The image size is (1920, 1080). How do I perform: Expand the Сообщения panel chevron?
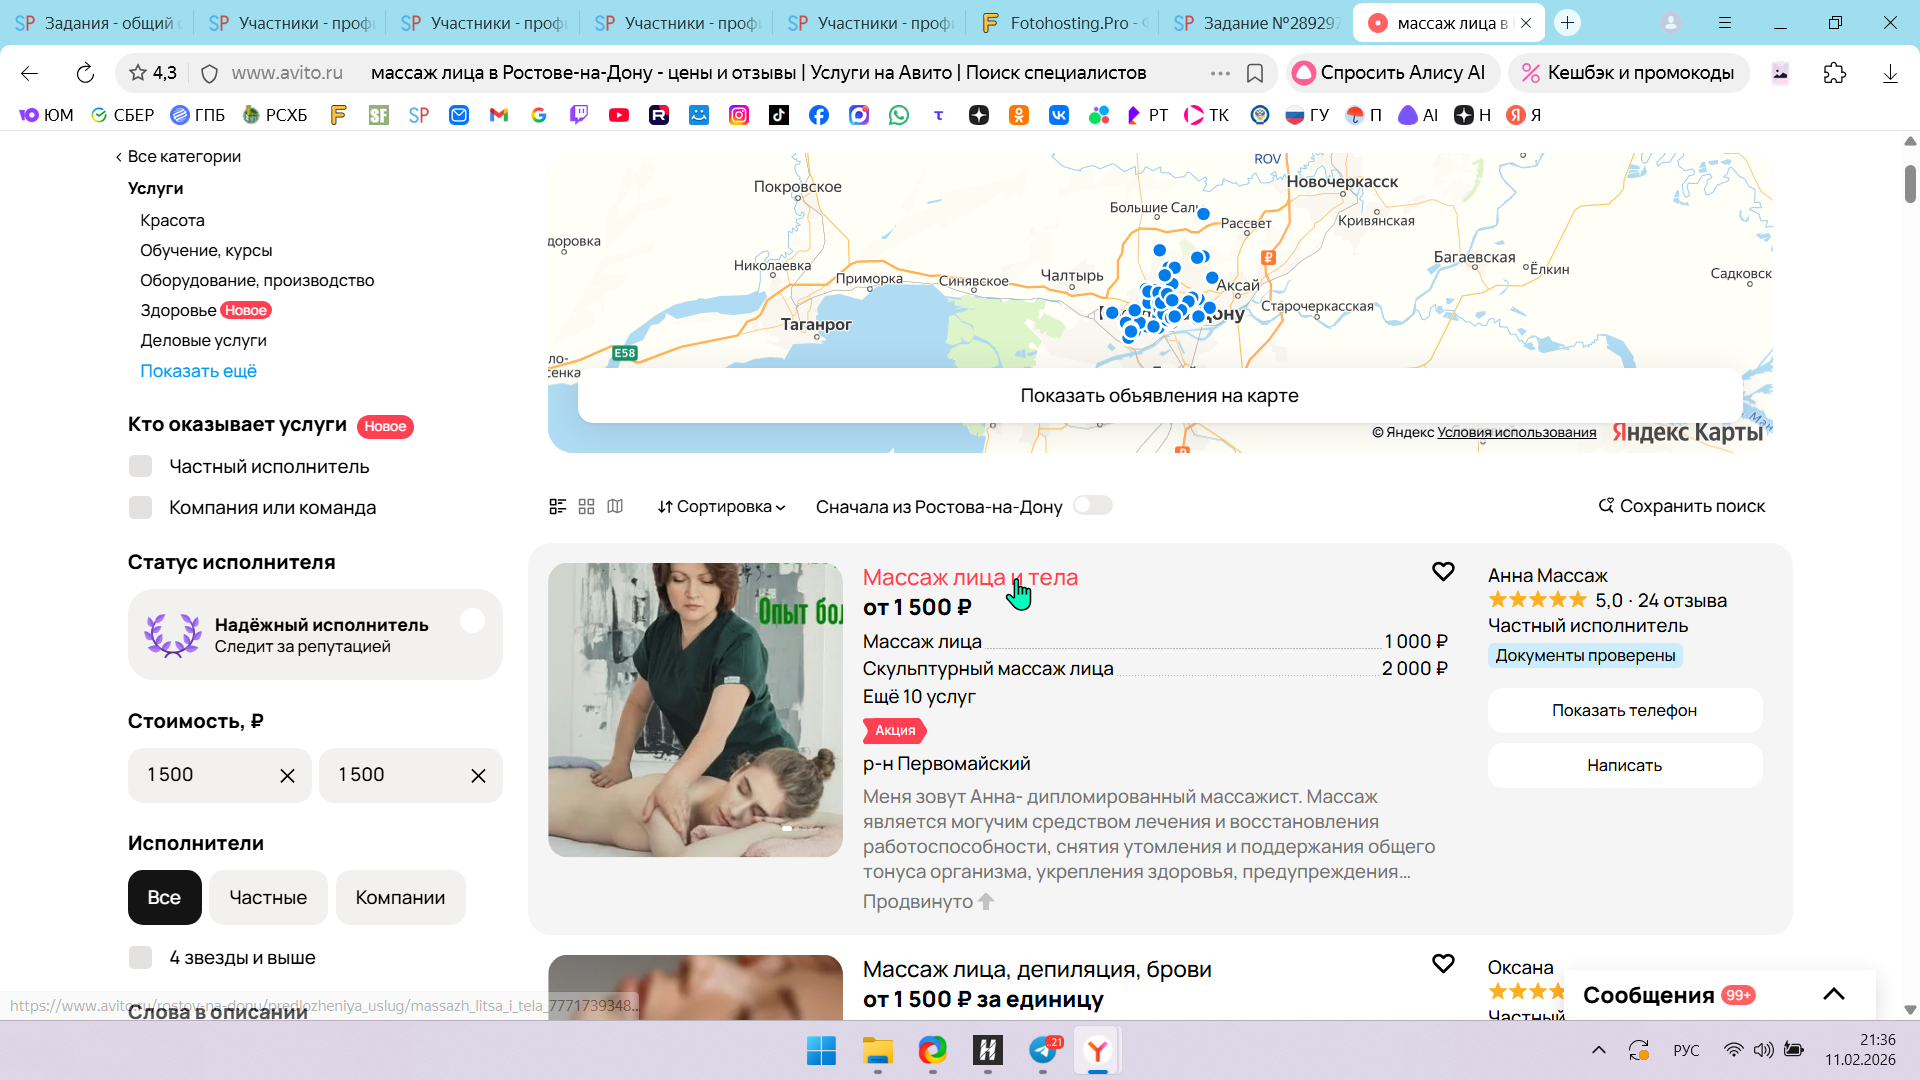pos(1833,994)
